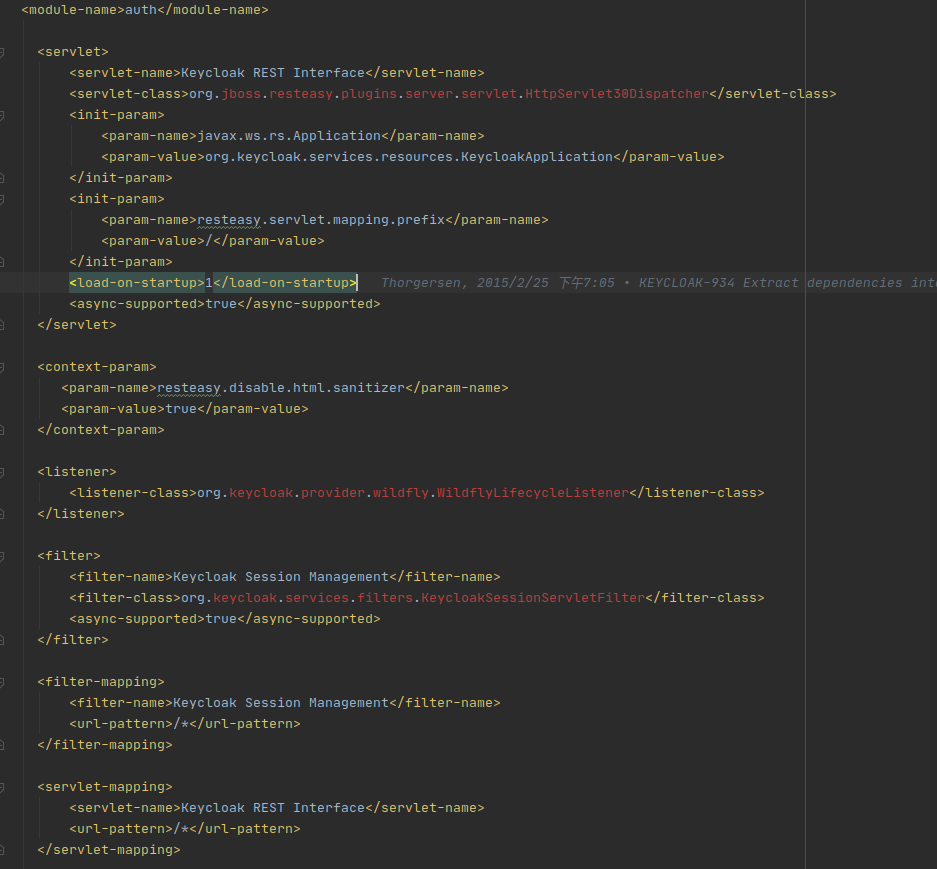Click the url-pattern line inside filter-mapping

pyautogui.click(x=185, y=724)
